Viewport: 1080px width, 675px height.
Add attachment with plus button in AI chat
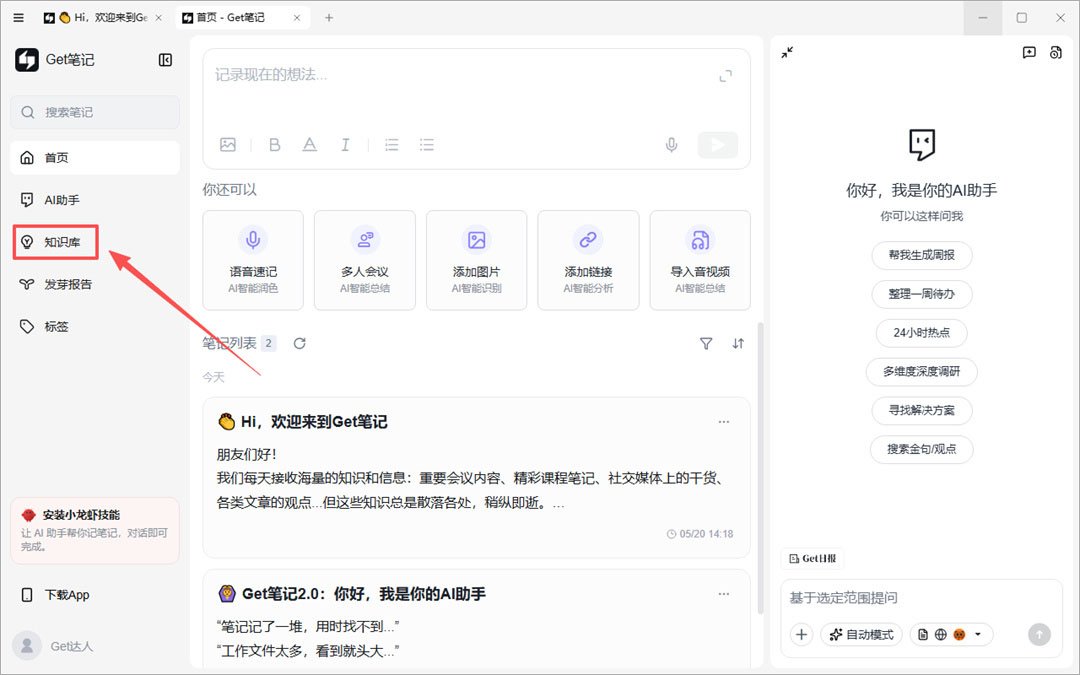[x=801, y=634]
